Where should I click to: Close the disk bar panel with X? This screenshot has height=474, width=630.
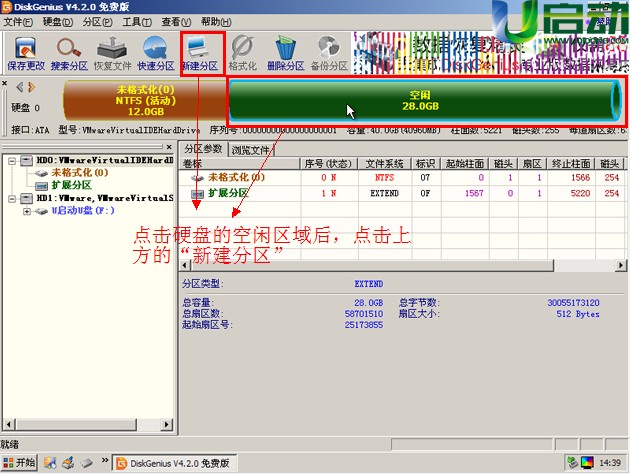coord(4,83)
